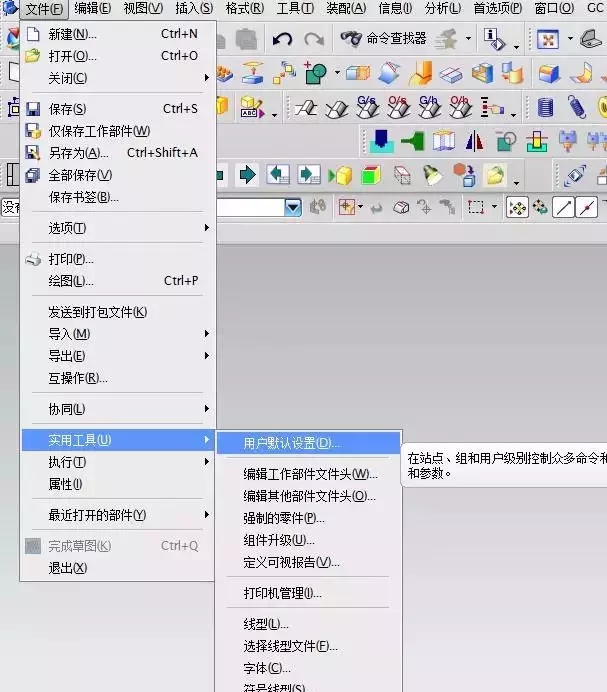
Task: Click the blue cylinder spring icon
Action: [546, 107]
